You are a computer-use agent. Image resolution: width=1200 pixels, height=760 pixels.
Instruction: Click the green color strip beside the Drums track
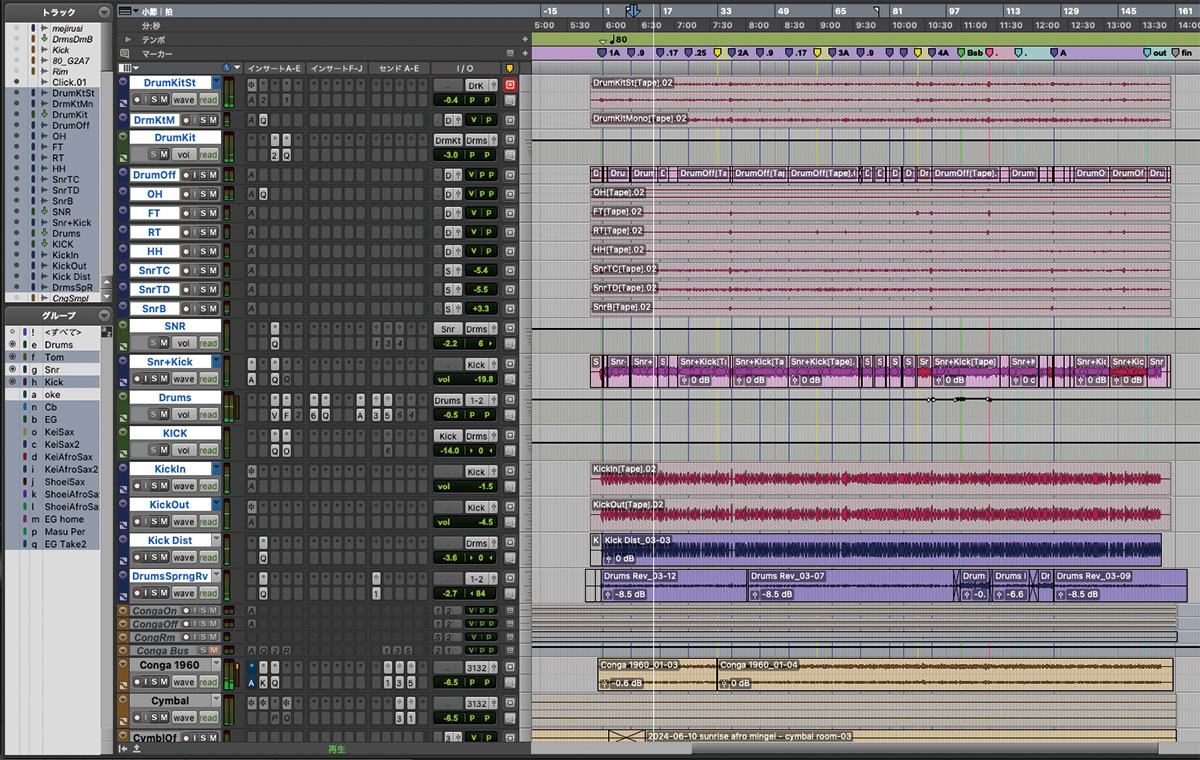(x=123, y=407)
